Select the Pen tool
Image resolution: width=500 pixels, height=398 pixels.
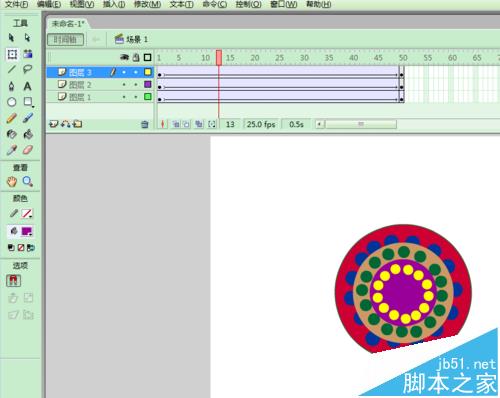(12, 86)
